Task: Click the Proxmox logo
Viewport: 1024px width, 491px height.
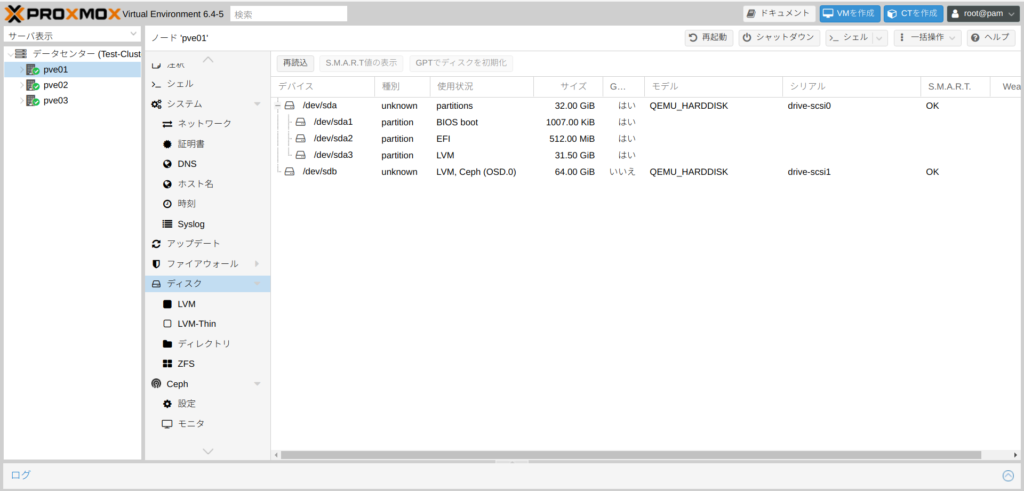Action: tap(63, 13)
